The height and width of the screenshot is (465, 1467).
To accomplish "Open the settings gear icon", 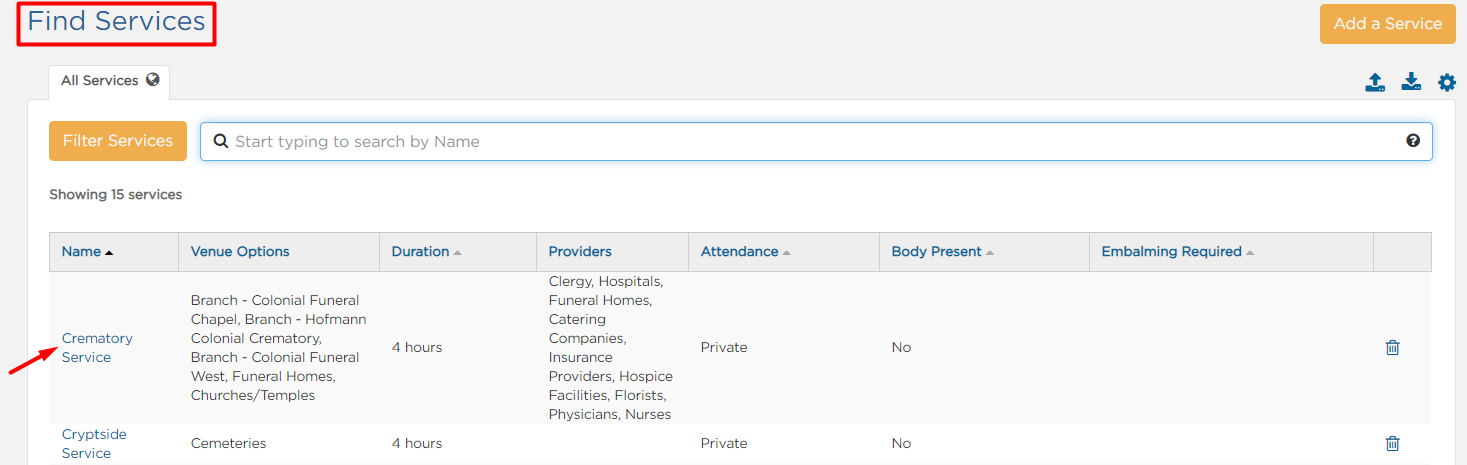I will 1447,82.
